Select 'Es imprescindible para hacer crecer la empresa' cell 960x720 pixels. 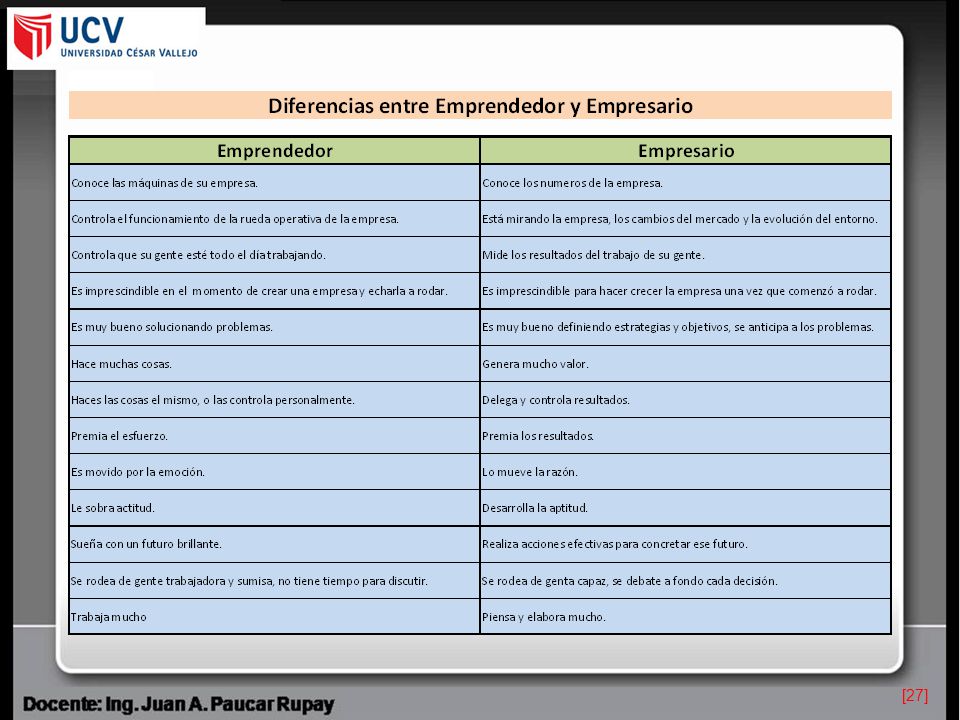tap(686, 291)
